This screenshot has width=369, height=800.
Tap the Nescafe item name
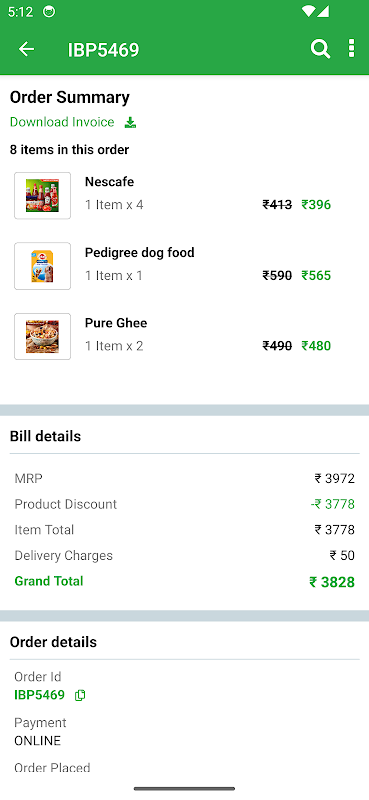109,182
